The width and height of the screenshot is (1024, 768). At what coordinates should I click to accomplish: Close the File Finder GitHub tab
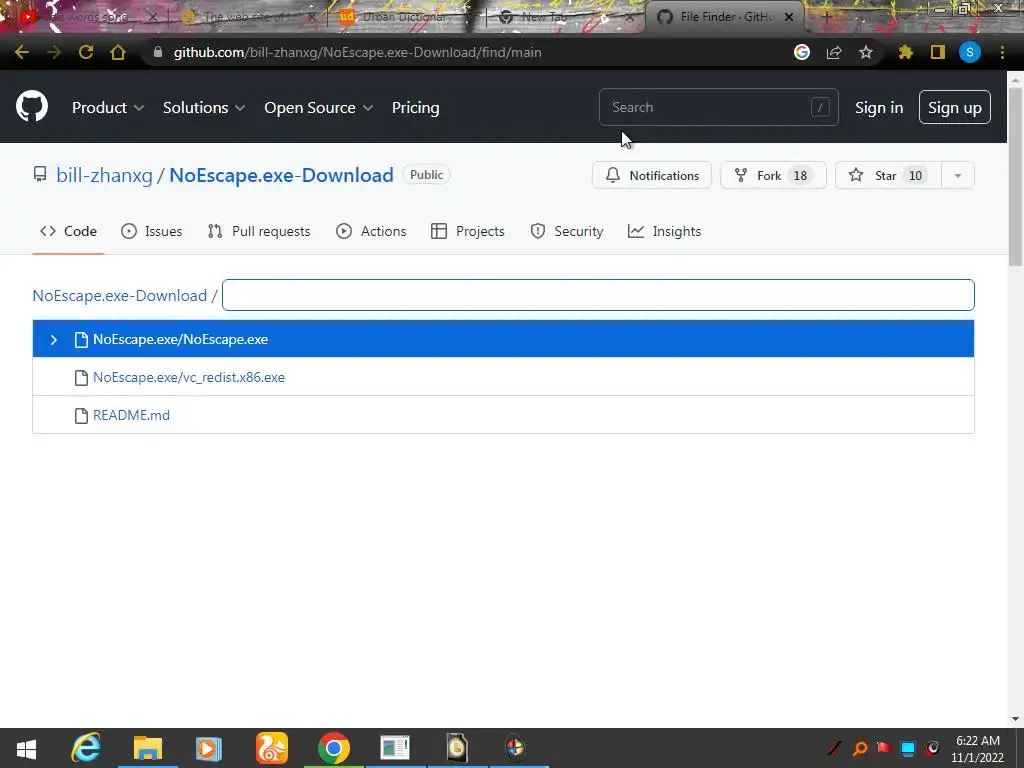click(x=789, y=17)
